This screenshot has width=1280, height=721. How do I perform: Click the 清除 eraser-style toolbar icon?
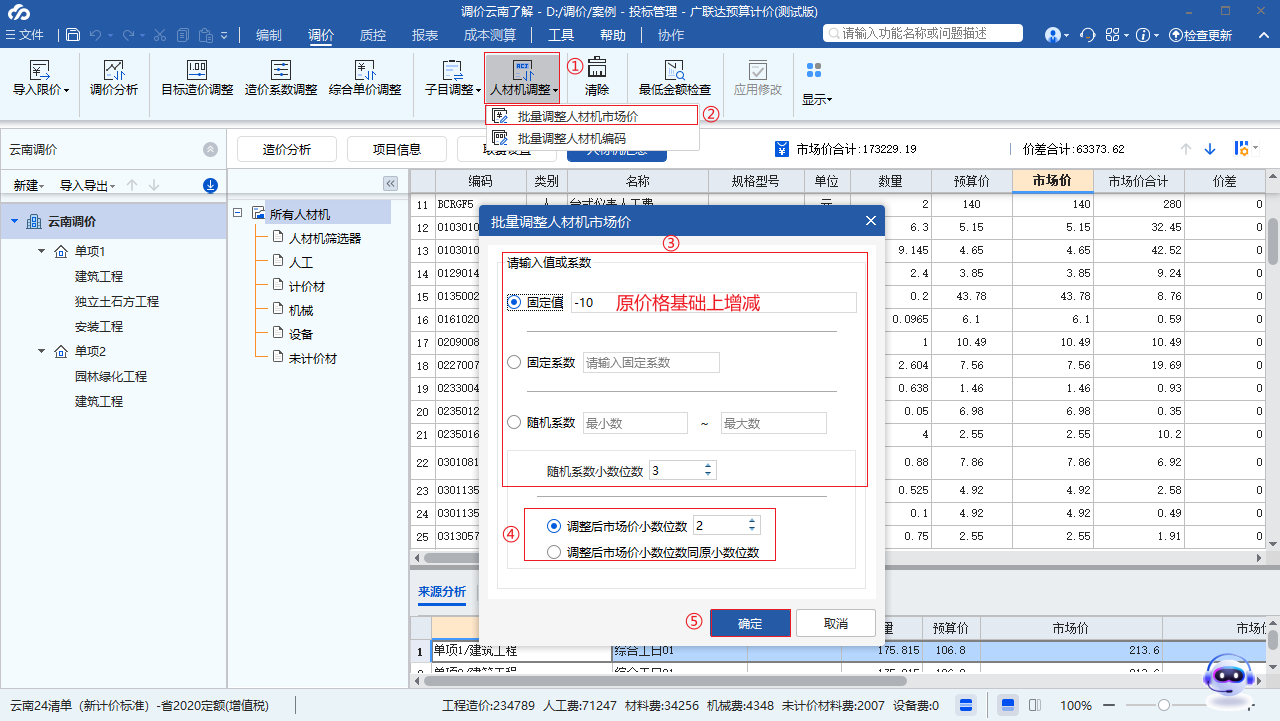(598, 80)
